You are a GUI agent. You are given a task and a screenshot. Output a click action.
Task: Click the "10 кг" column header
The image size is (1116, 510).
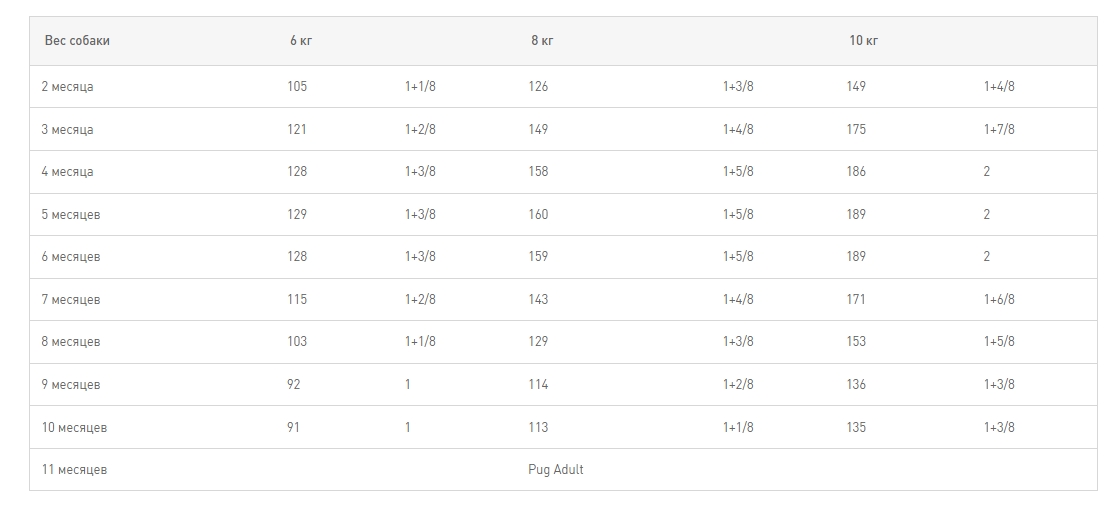(863, 41)
